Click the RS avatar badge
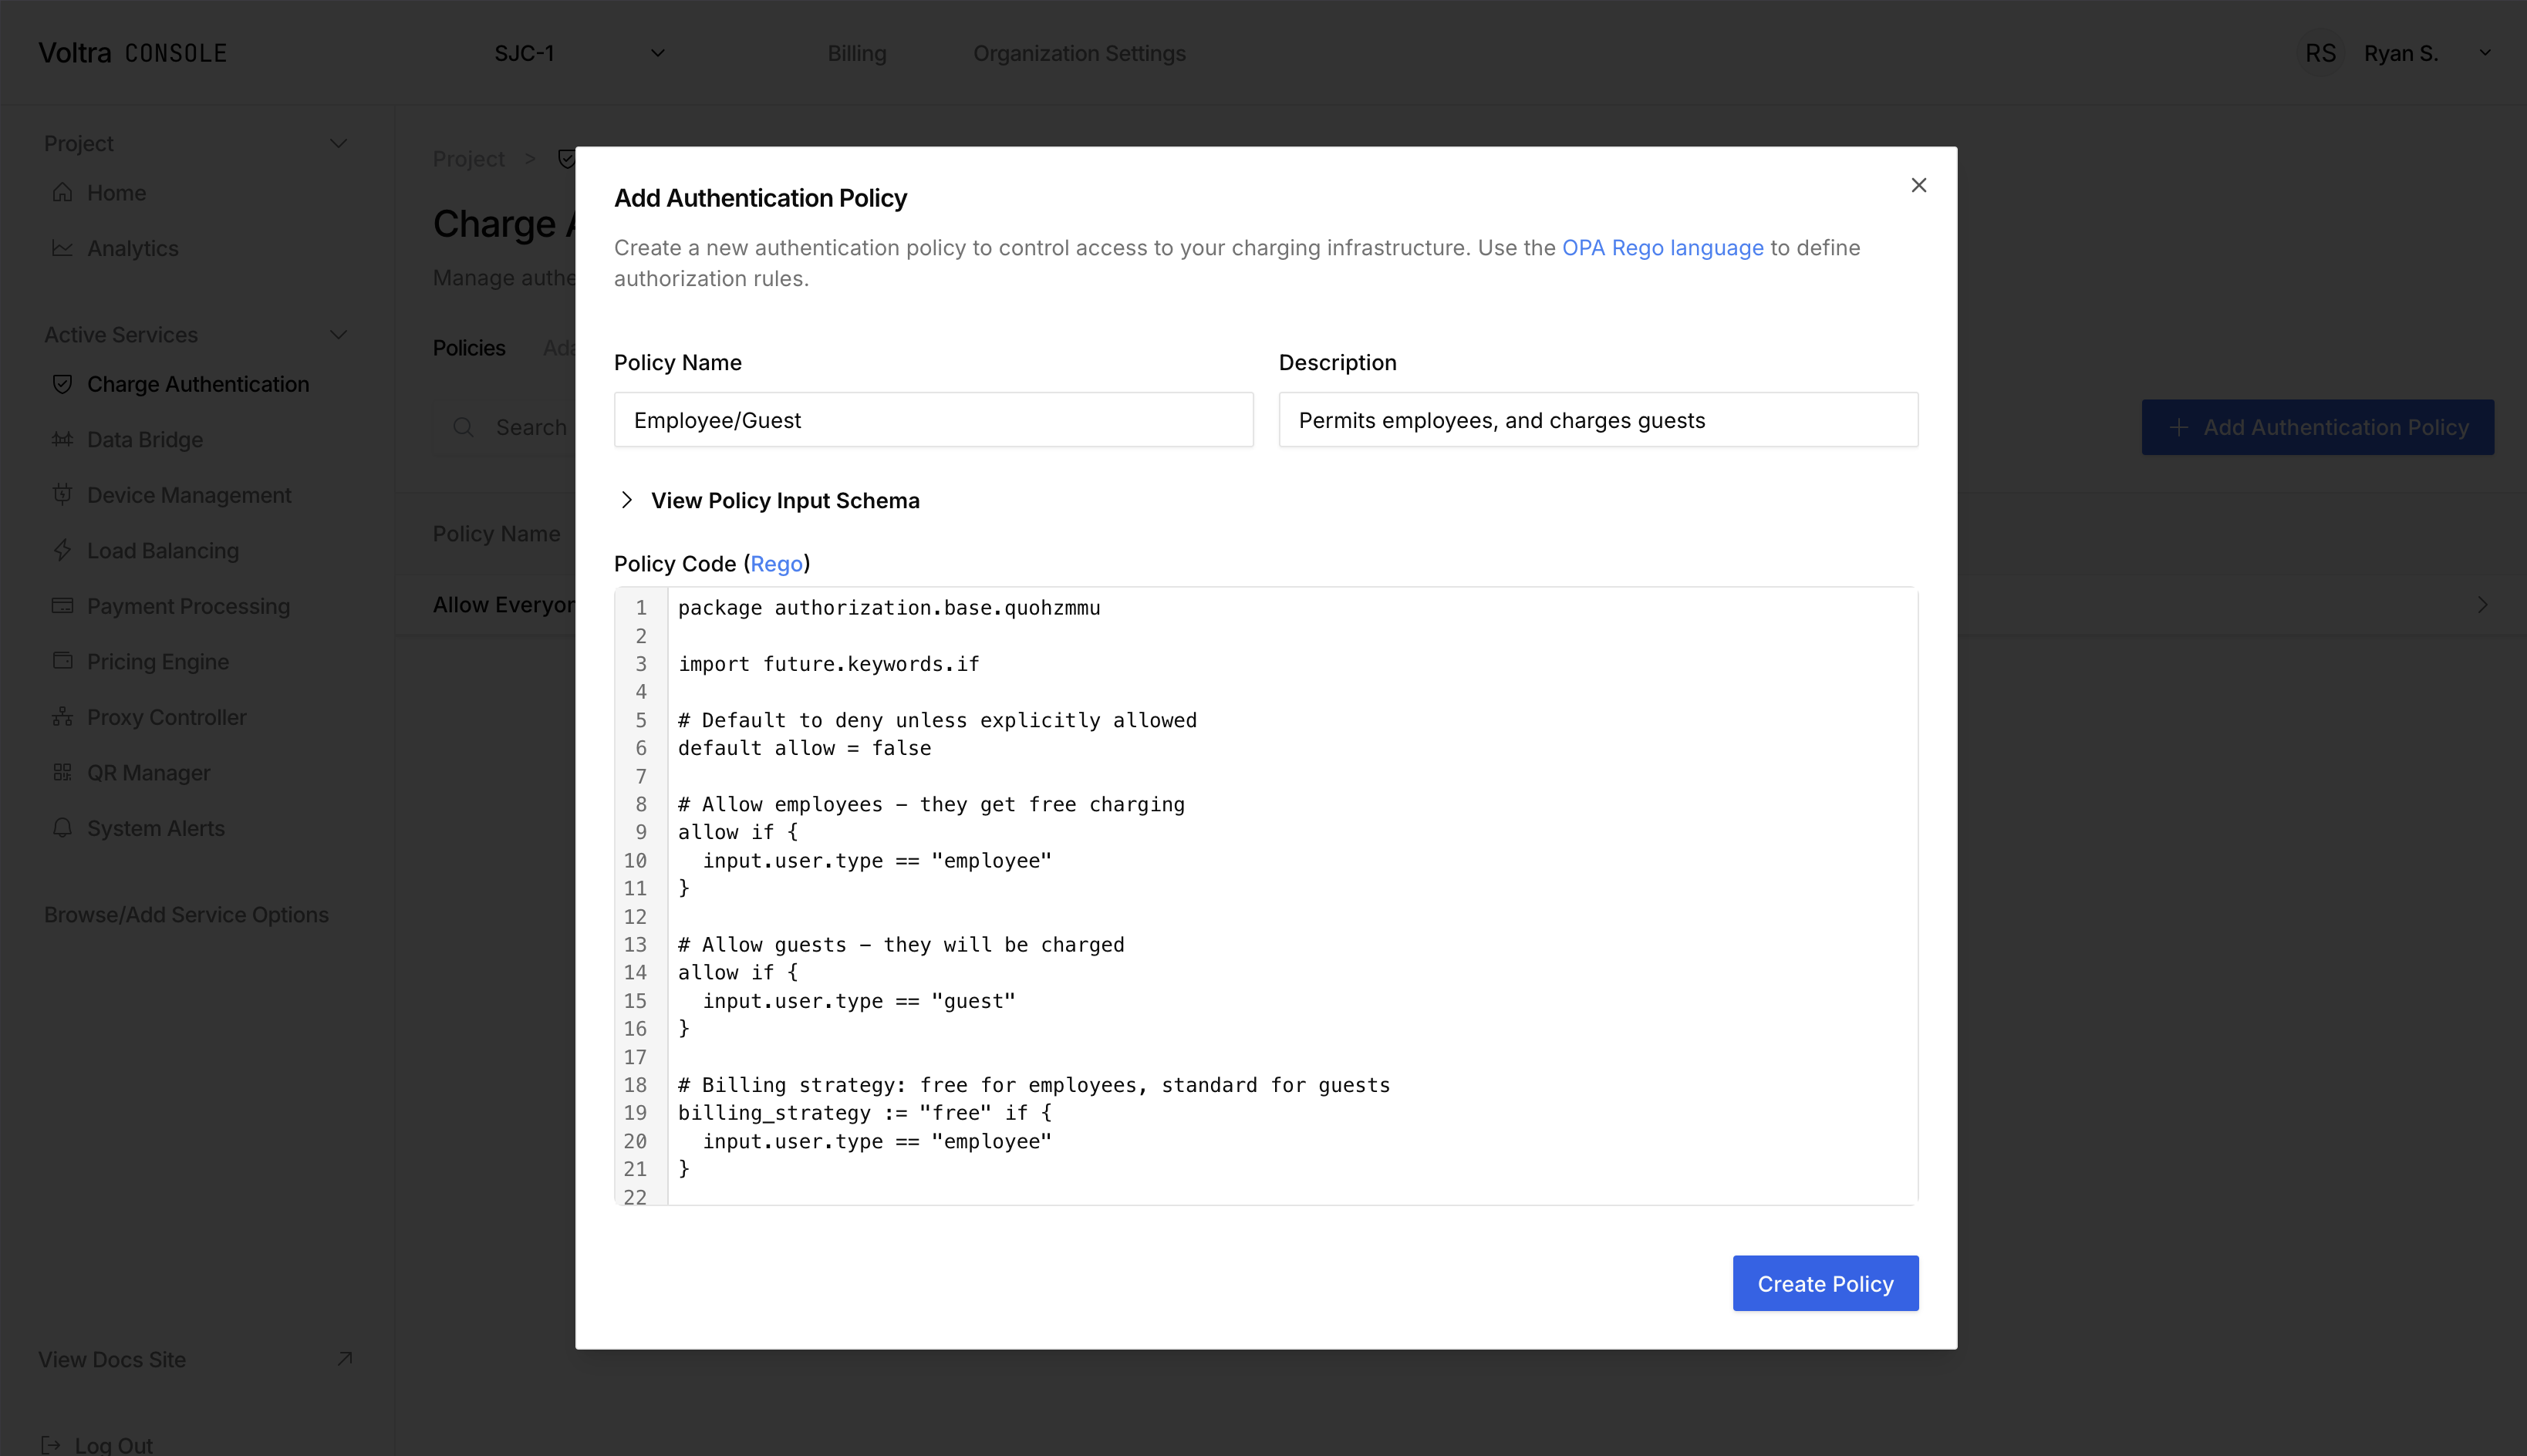The height and width of the screenshot is (1456, 2527). (x=2321, y=53)
